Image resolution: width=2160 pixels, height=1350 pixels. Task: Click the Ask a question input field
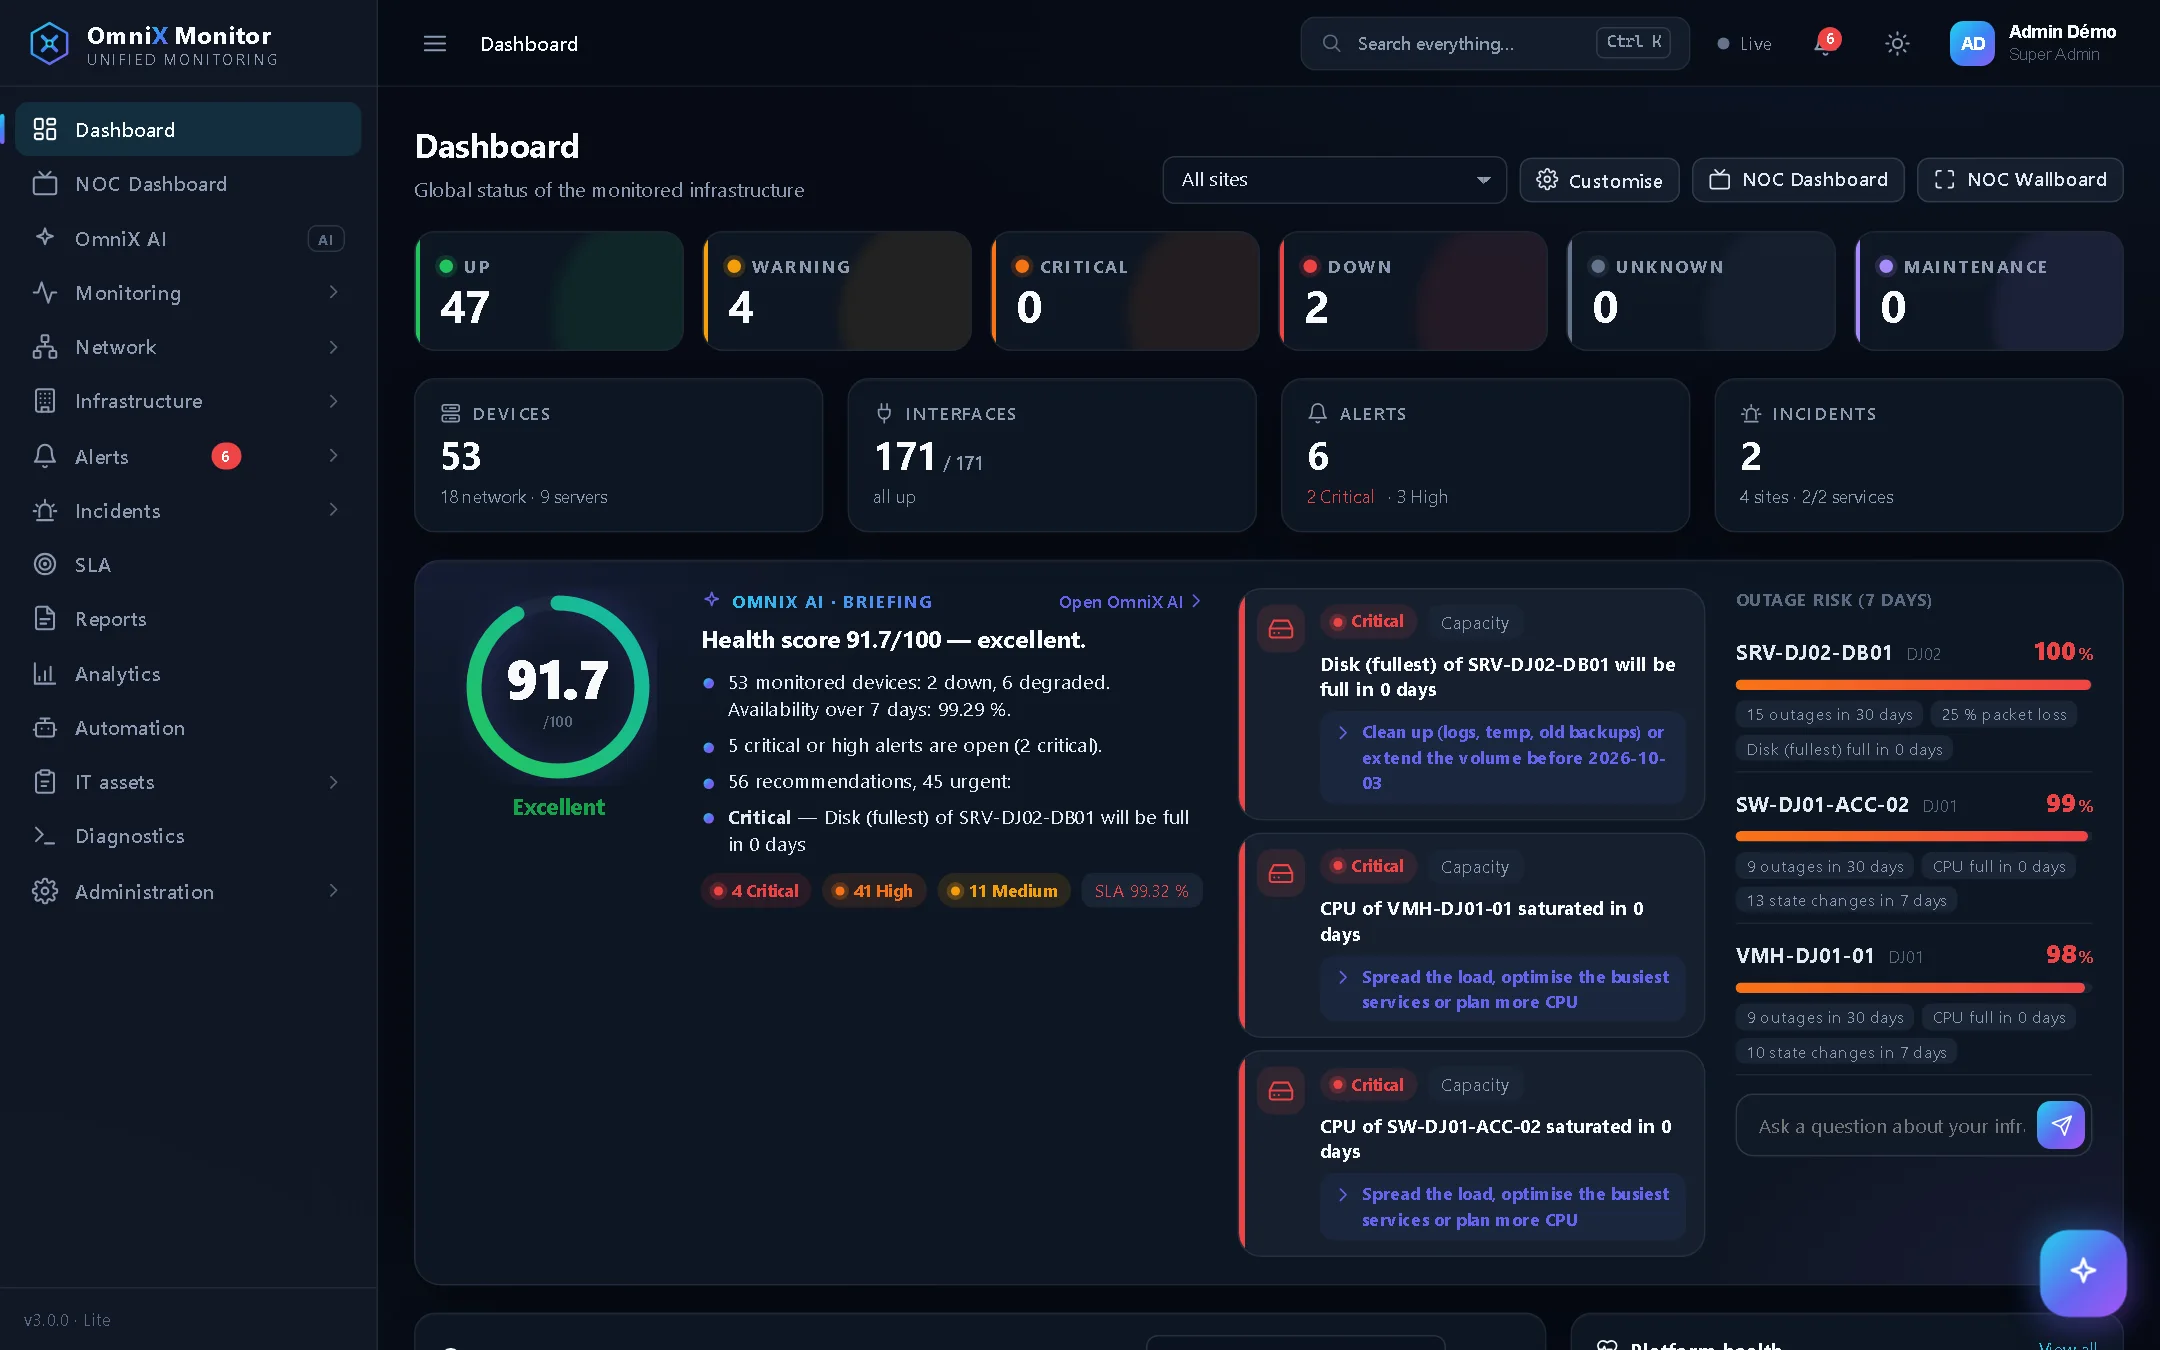tap(1890, 1126)
